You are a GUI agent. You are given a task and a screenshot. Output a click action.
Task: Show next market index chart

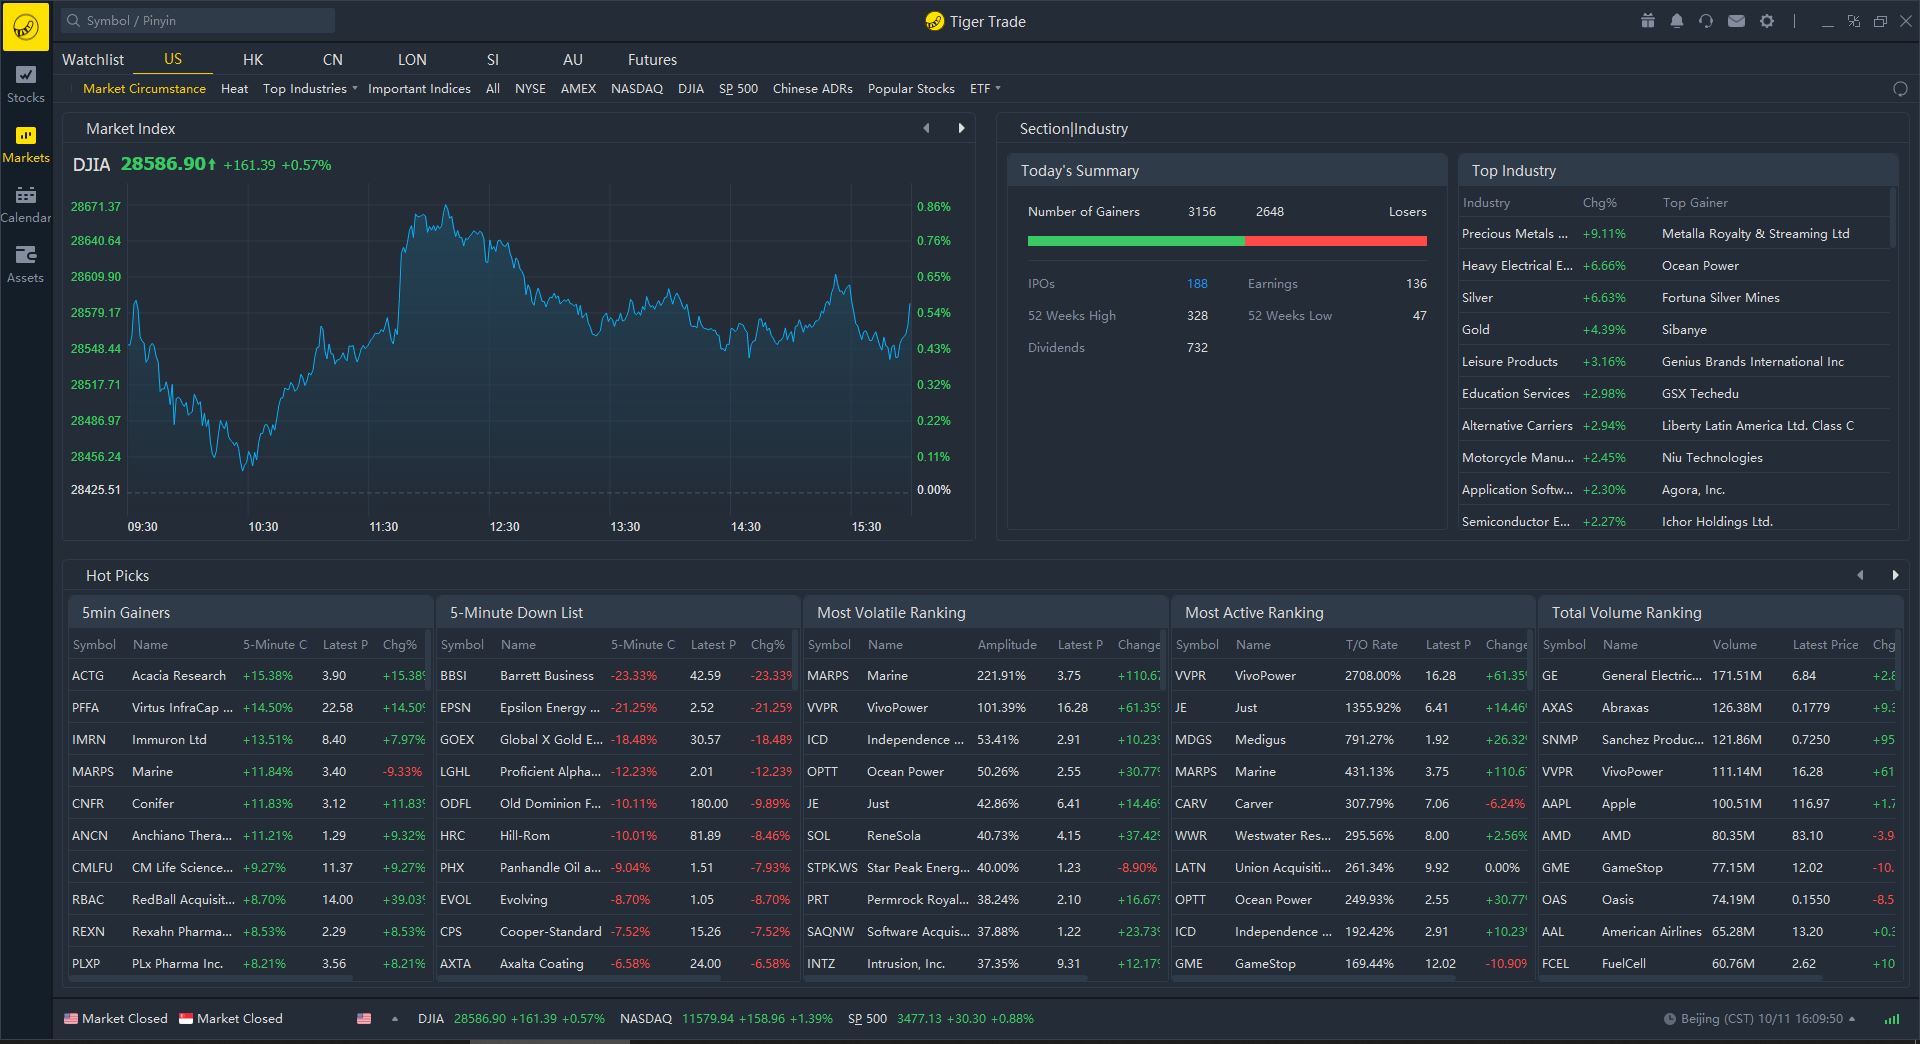tap(961, 128)
